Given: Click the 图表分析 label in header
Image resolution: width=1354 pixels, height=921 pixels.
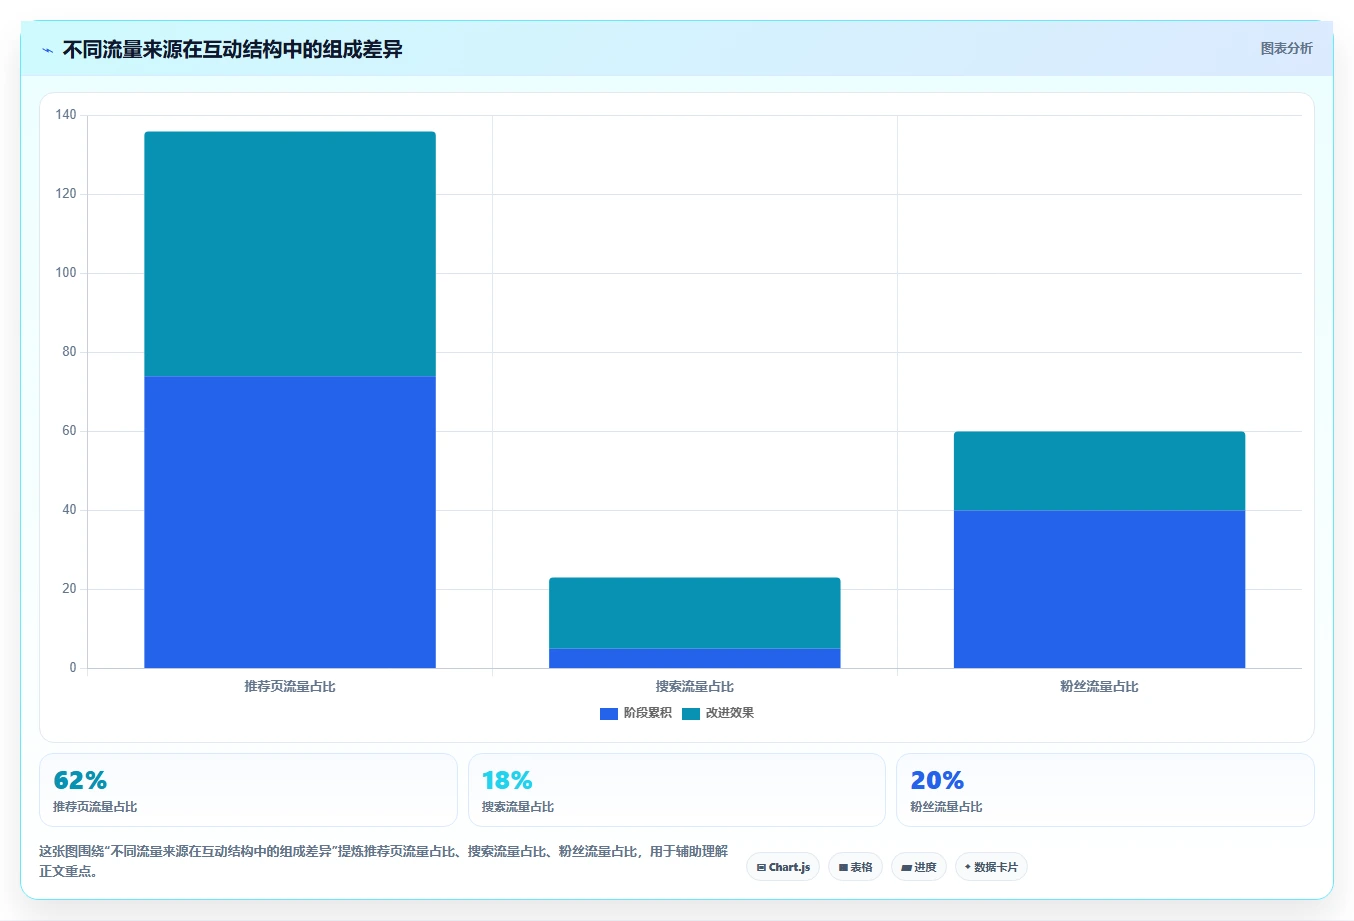Looking at the screenshot, I should (1286, 48).
